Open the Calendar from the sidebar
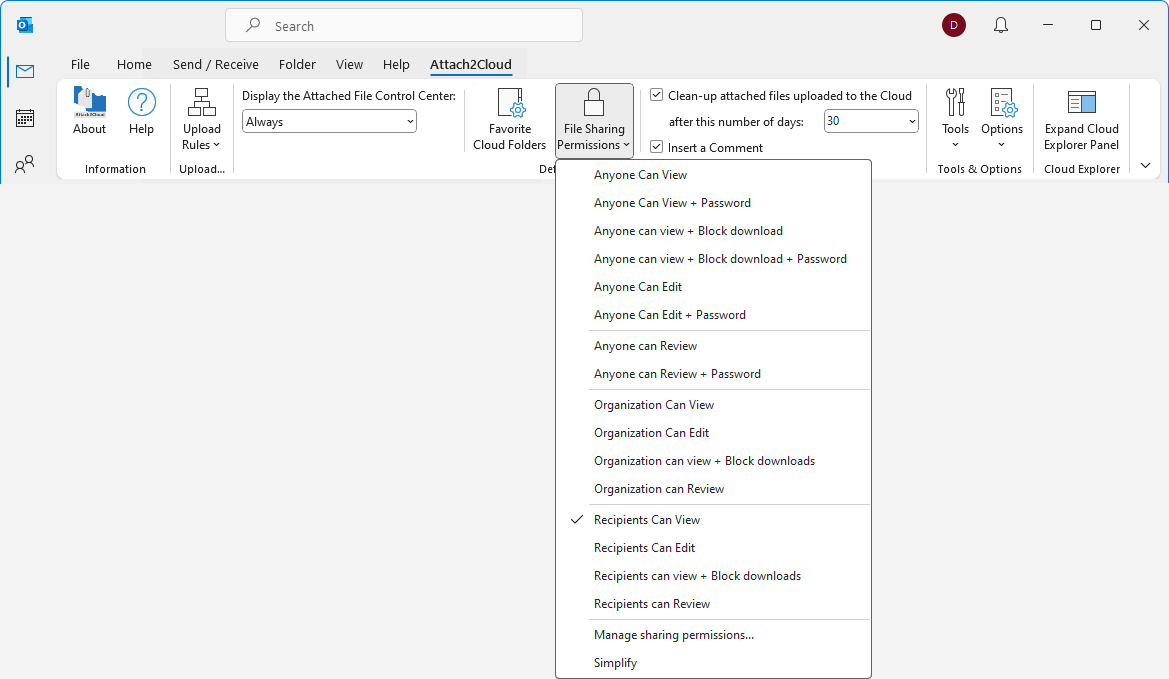Screen dimensions: 1169x679 coord(24,118)
